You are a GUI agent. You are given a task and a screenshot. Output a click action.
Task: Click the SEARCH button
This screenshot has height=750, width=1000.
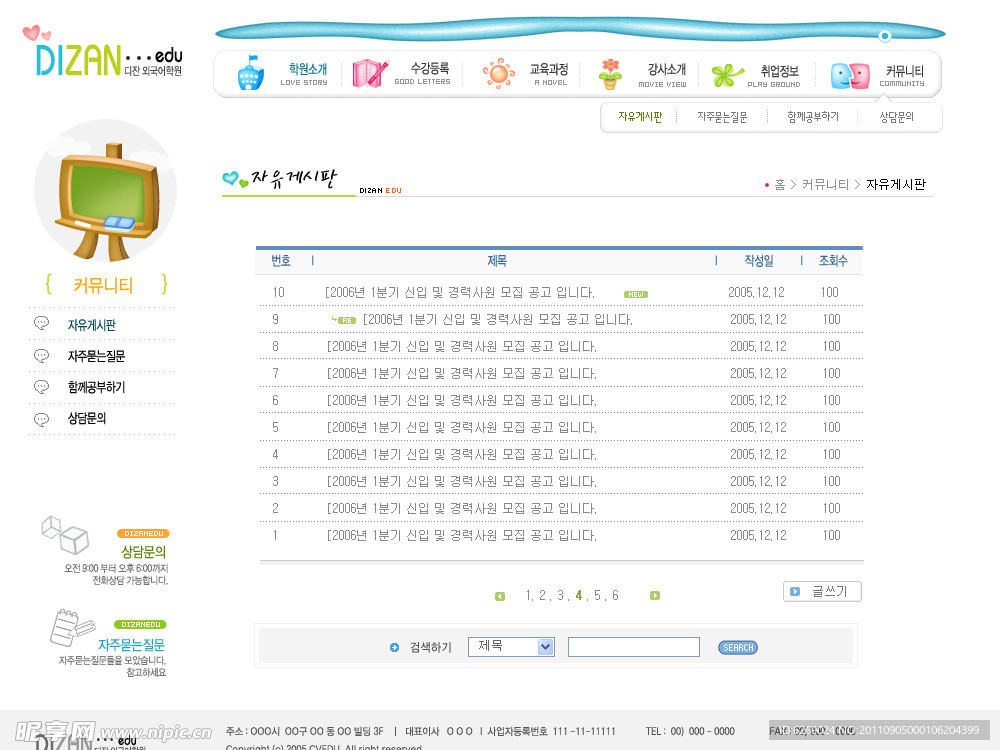tap(738, 647)
